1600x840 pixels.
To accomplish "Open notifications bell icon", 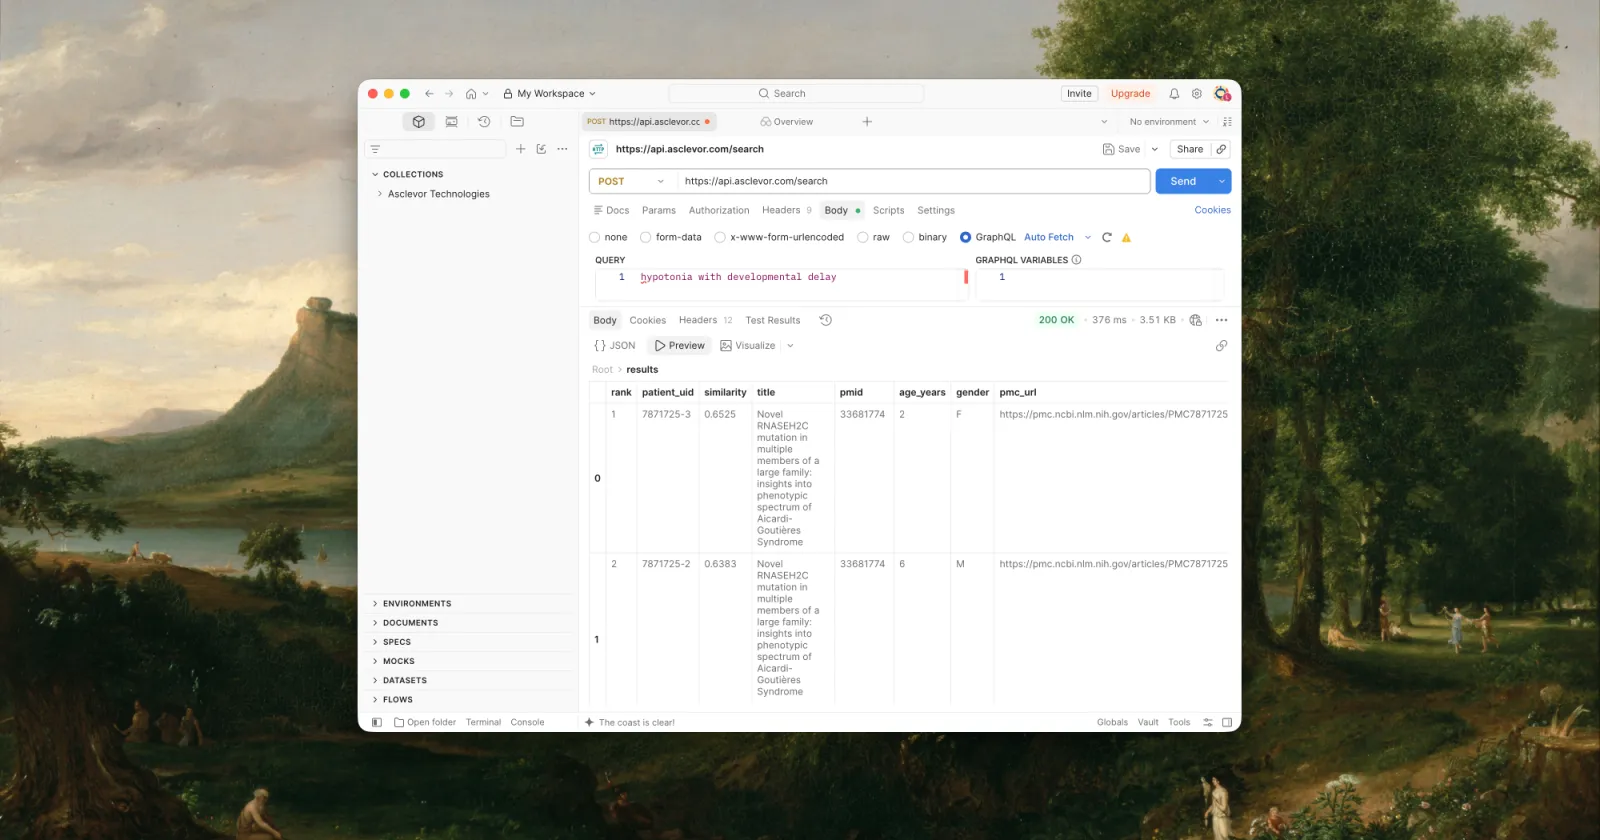I will [1174, 94].
